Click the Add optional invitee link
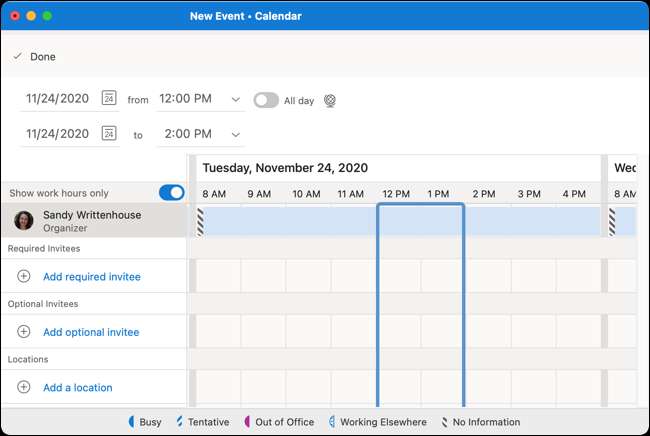Viewport: 650px width, 436px height. 91,332
